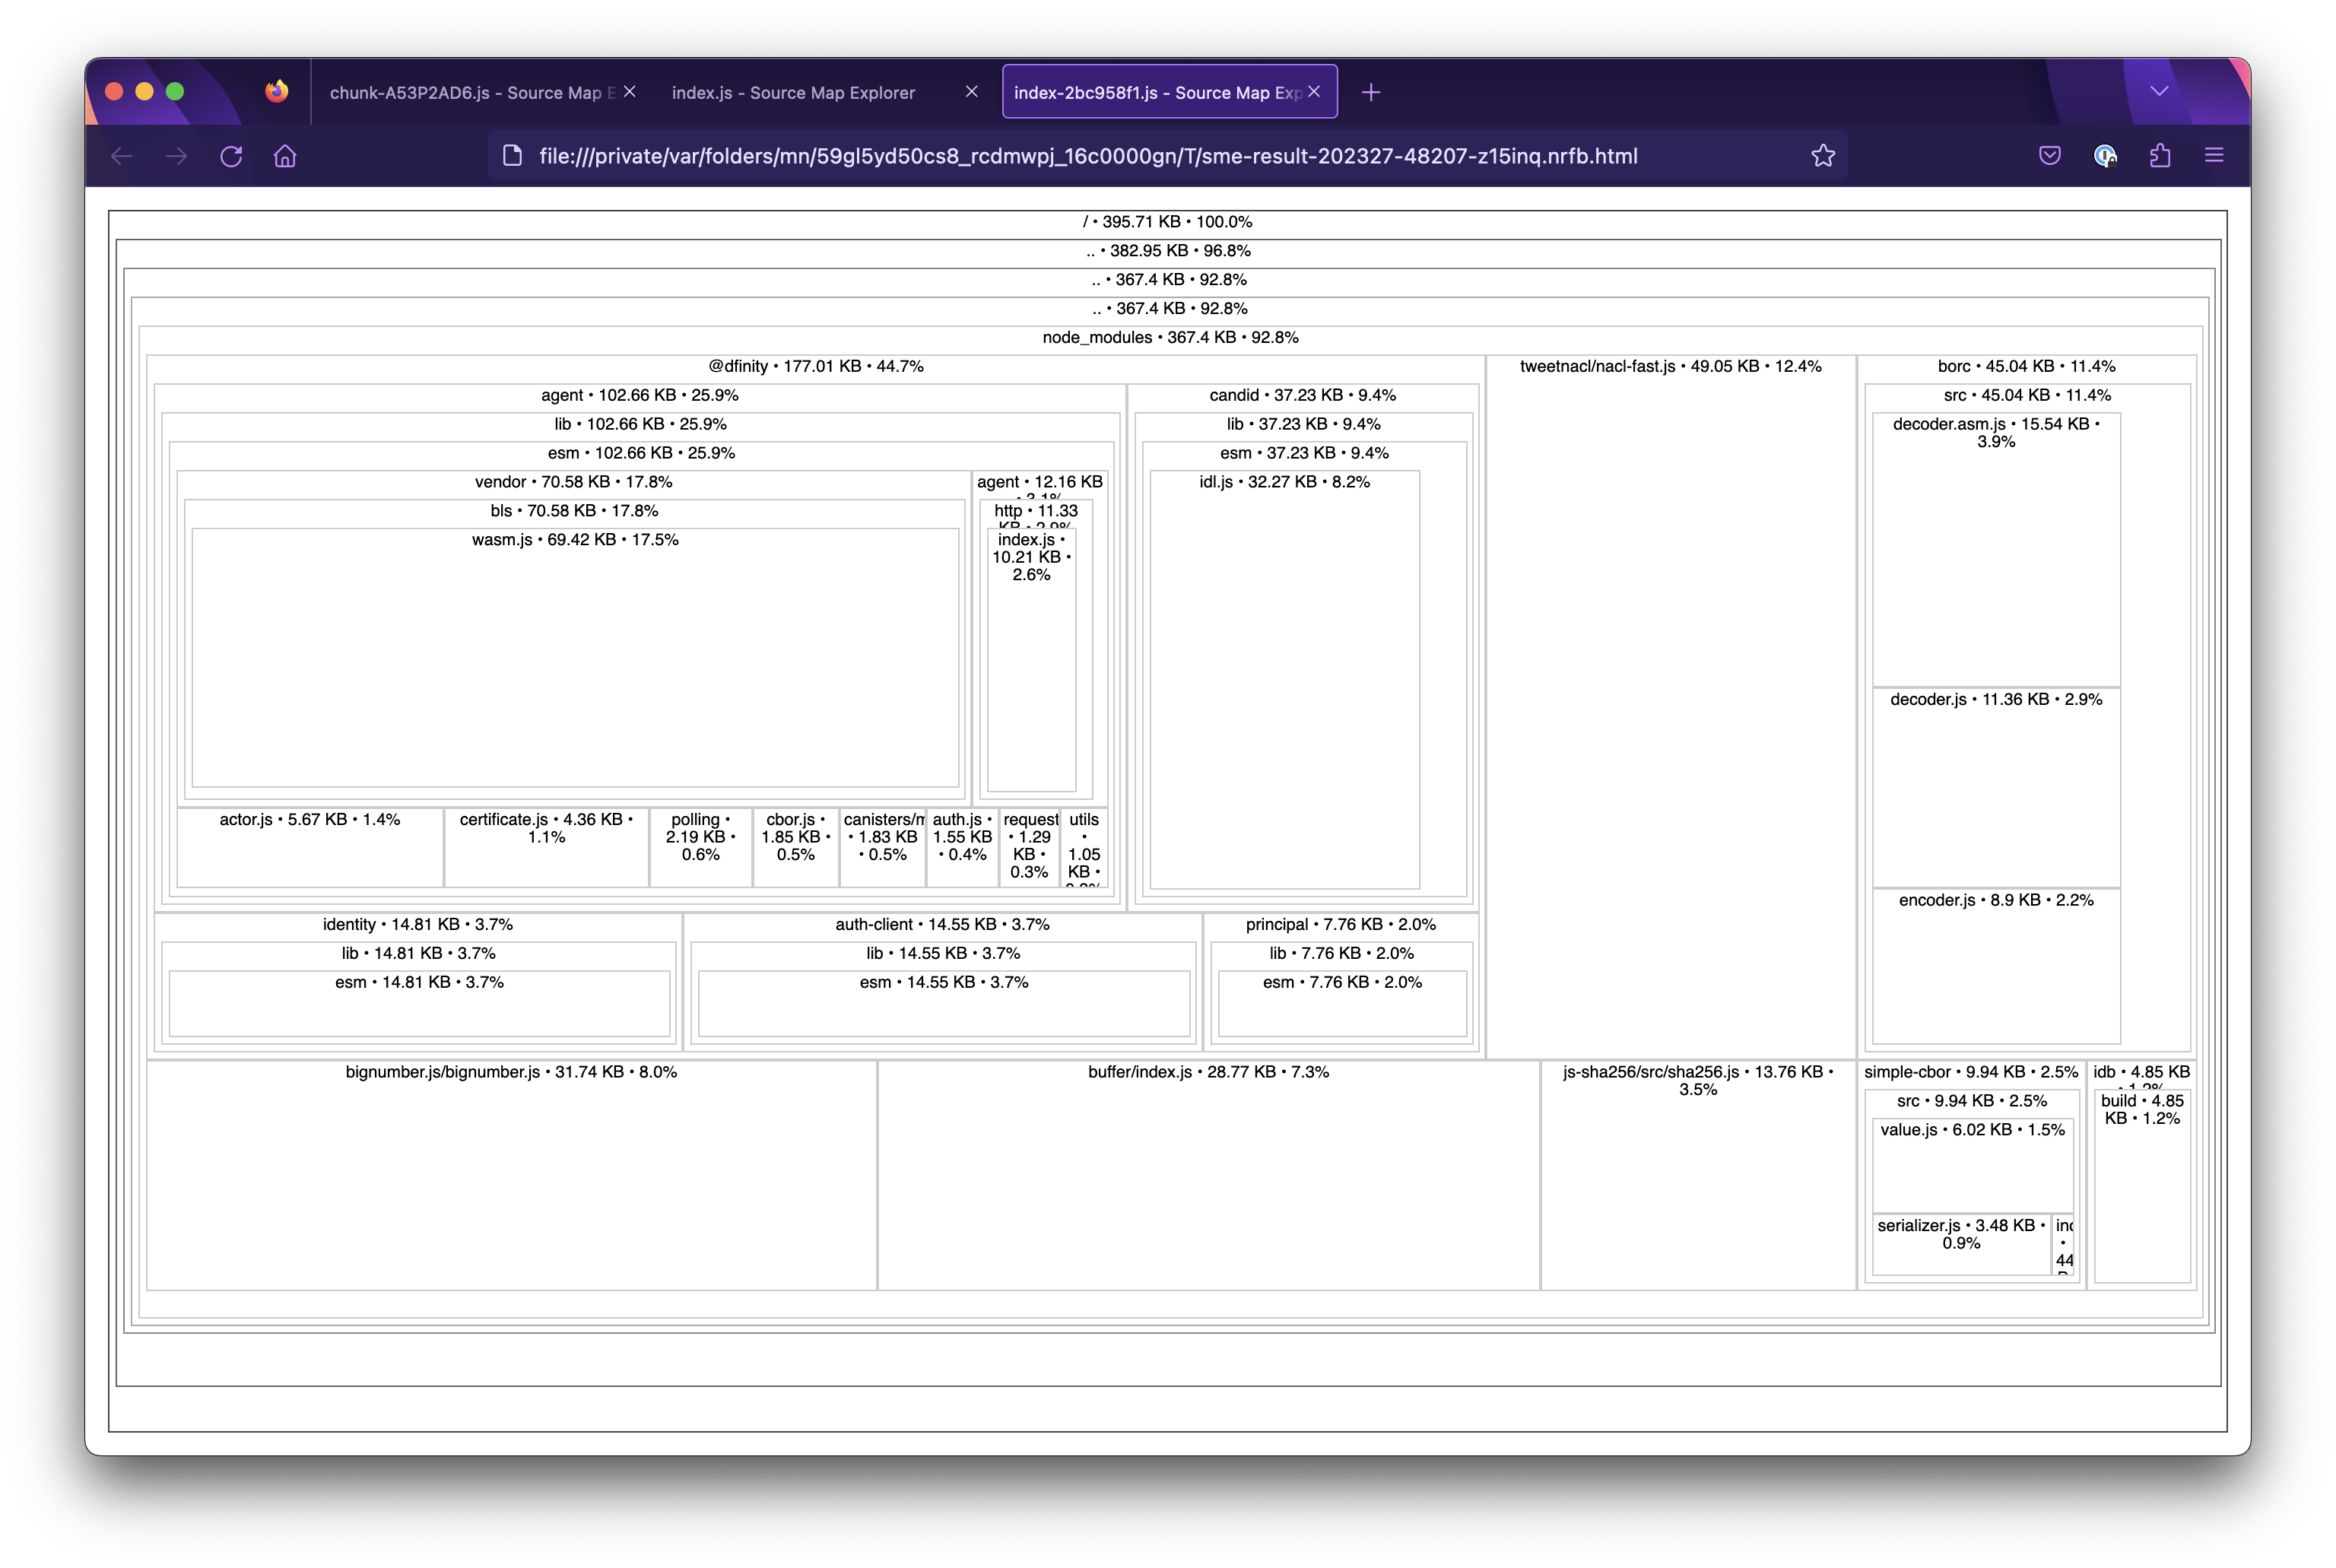Click the principal 7.76 KB header
The height and width of the screenshot is (1568, 2336).
[x=1340, y=925]
